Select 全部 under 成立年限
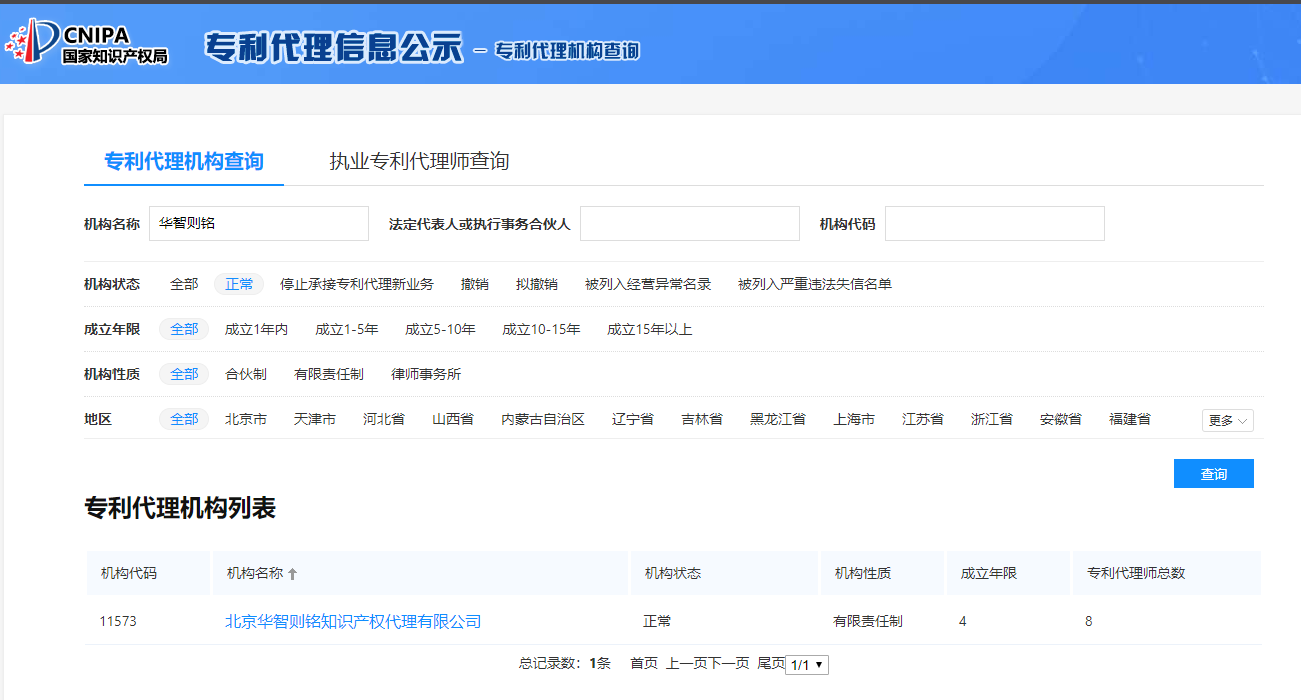Viewport: 1301px width, 700px height. coord(184,329)
